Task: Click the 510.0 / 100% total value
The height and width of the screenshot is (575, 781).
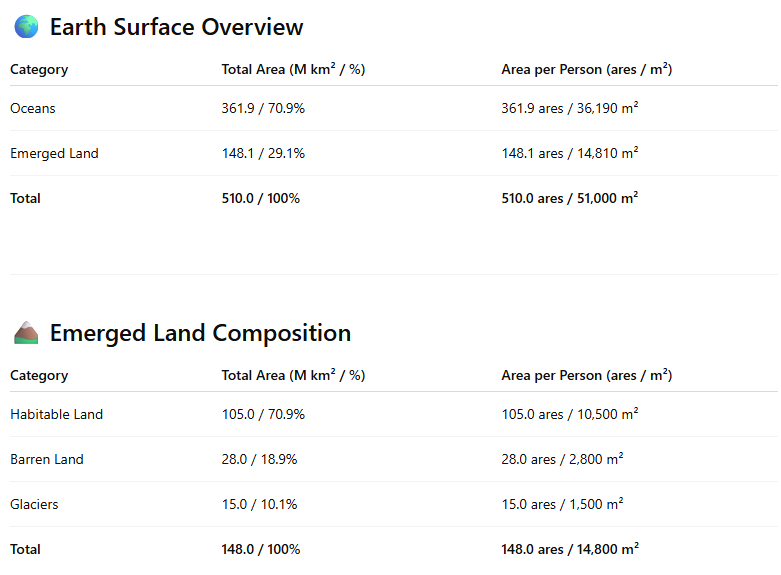Action: 260,198
